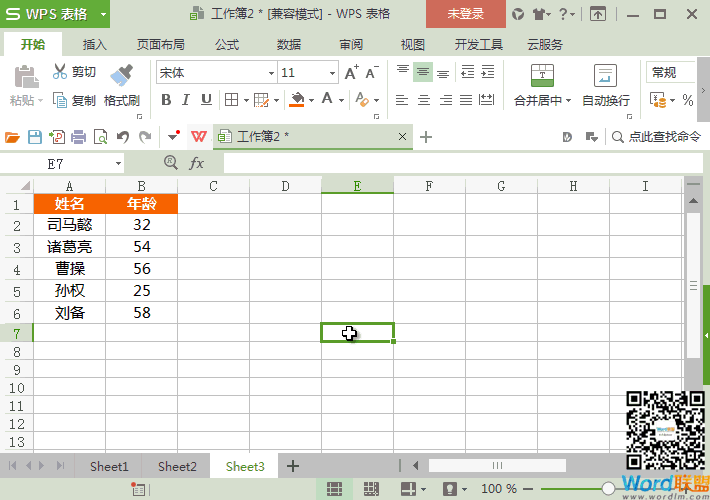Expand the fill color dropdown arrow

(x=311, y=100)
